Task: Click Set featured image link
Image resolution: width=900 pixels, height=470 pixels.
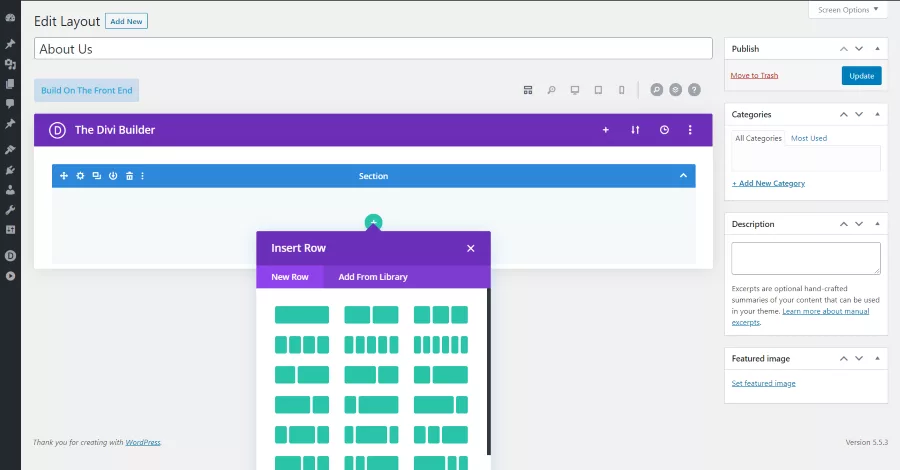Action: pos(763,383)
